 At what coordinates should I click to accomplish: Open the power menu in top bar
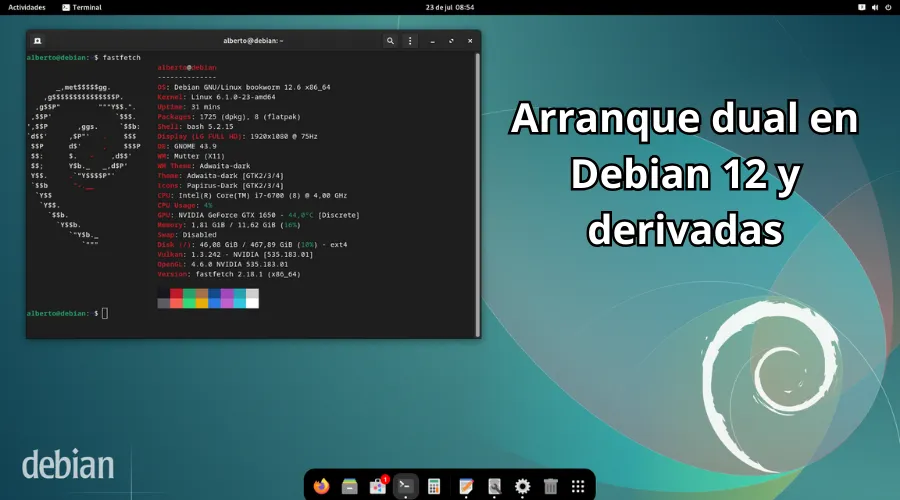coord(888,7)
